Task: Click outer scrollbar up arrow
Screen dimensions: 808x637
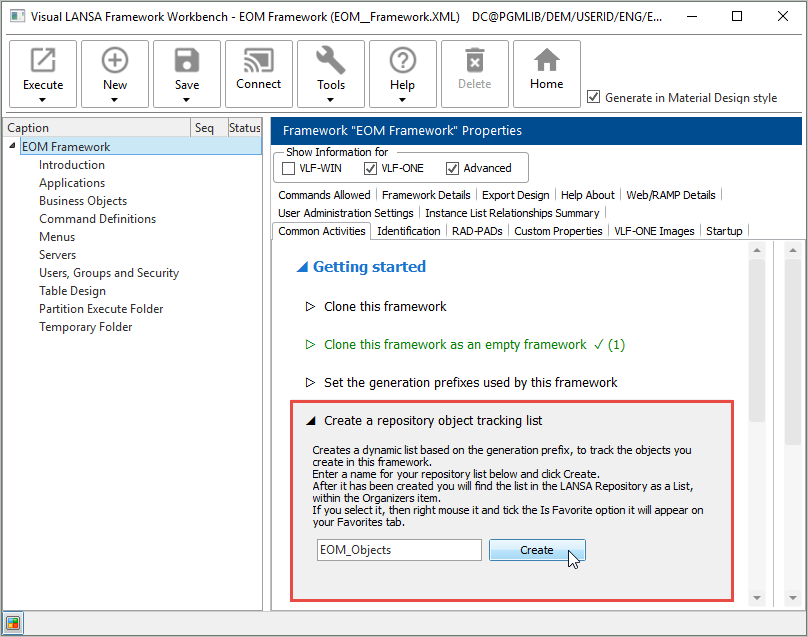Action: (x=793, y=250)
